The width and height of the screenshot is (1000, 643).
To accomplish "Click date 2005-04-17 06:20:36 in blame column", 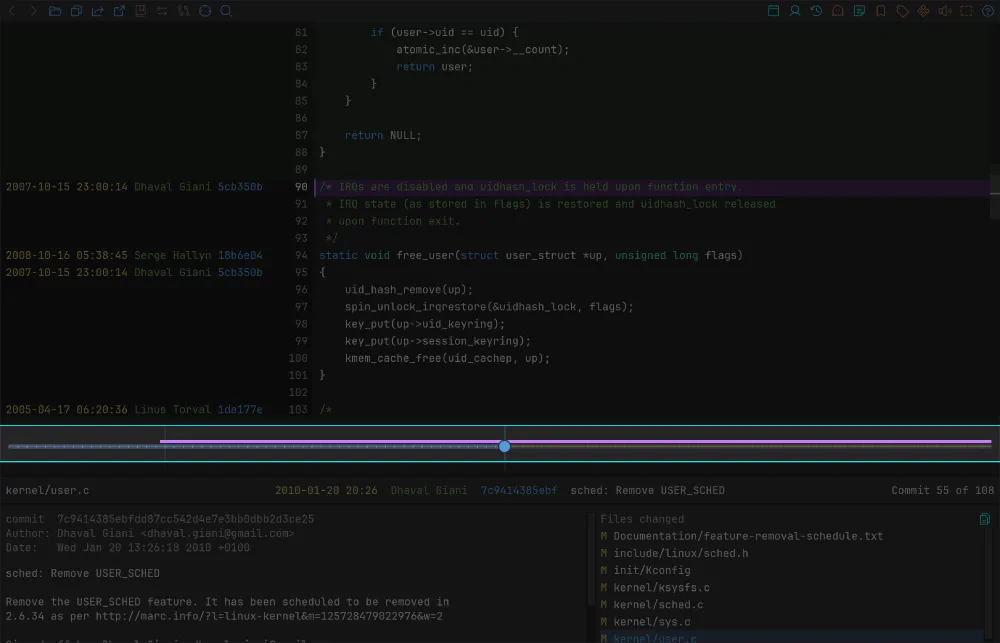I will pos(66,410).
